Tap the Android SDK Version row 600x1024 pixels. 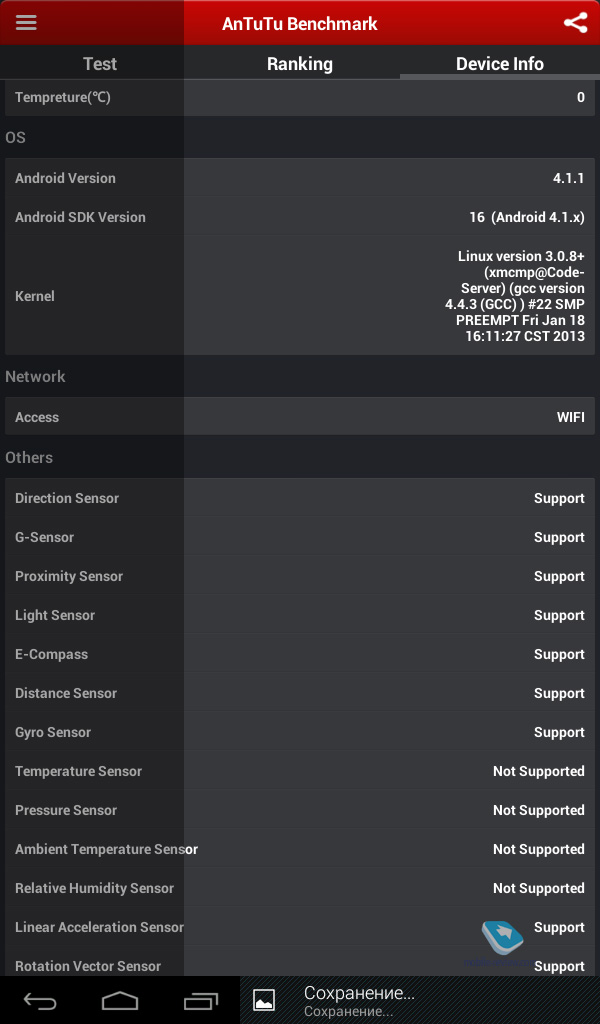click(x=300, y=217)
